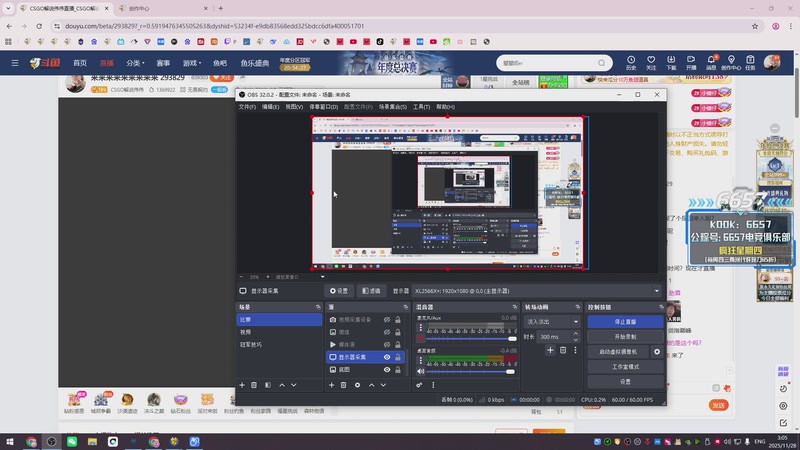The image size is (800, 450).
Task: Open Douyu hamburger menu icon
Action: [x=15, y=63]
